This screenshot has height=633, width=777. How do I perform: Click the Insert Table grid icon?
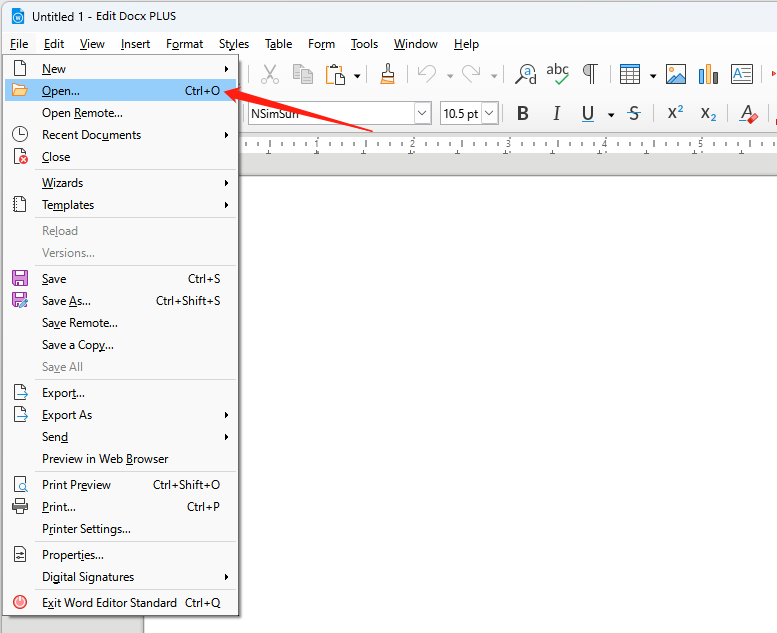(x=630, y=74)
